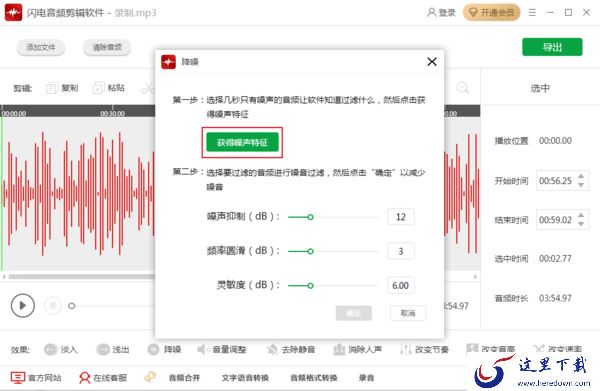Decrease 开始时间 with down arrow
This screenshot has width=600, height=391.
[581, 185]
